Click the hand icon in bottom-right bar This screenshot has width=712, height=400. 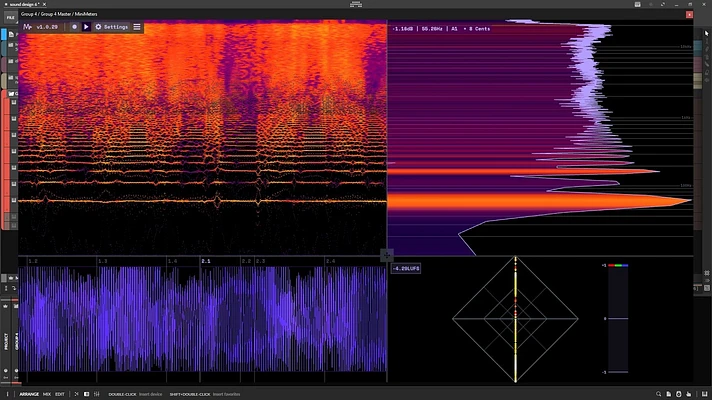point(689,394)
